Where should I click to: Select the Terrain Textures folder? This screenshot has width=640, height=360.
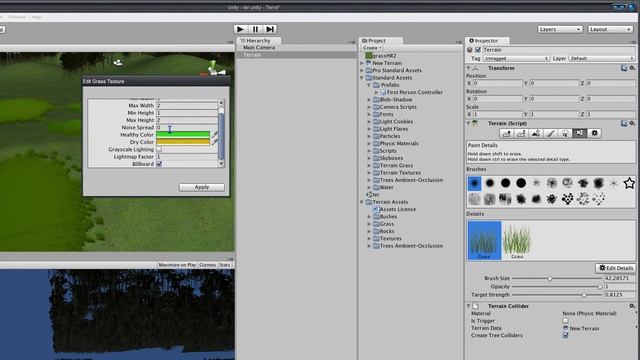tap(400, 173)
